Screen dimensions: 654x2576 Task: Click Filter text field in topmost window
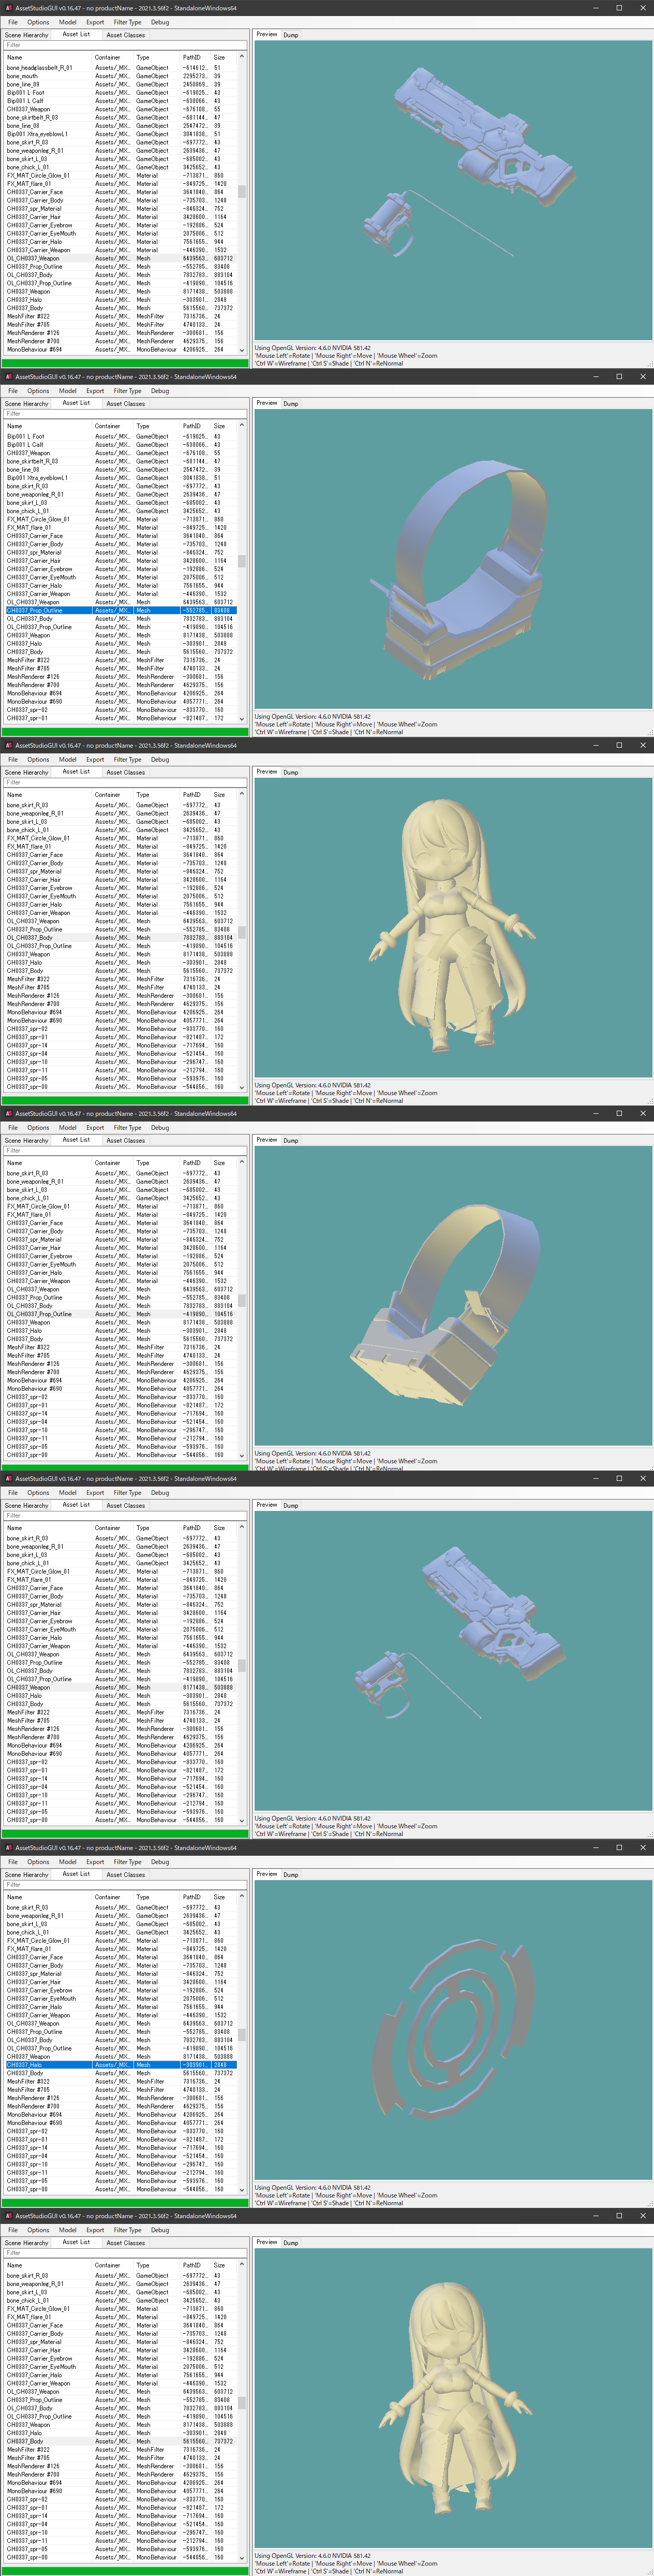(x=125, y=45)
